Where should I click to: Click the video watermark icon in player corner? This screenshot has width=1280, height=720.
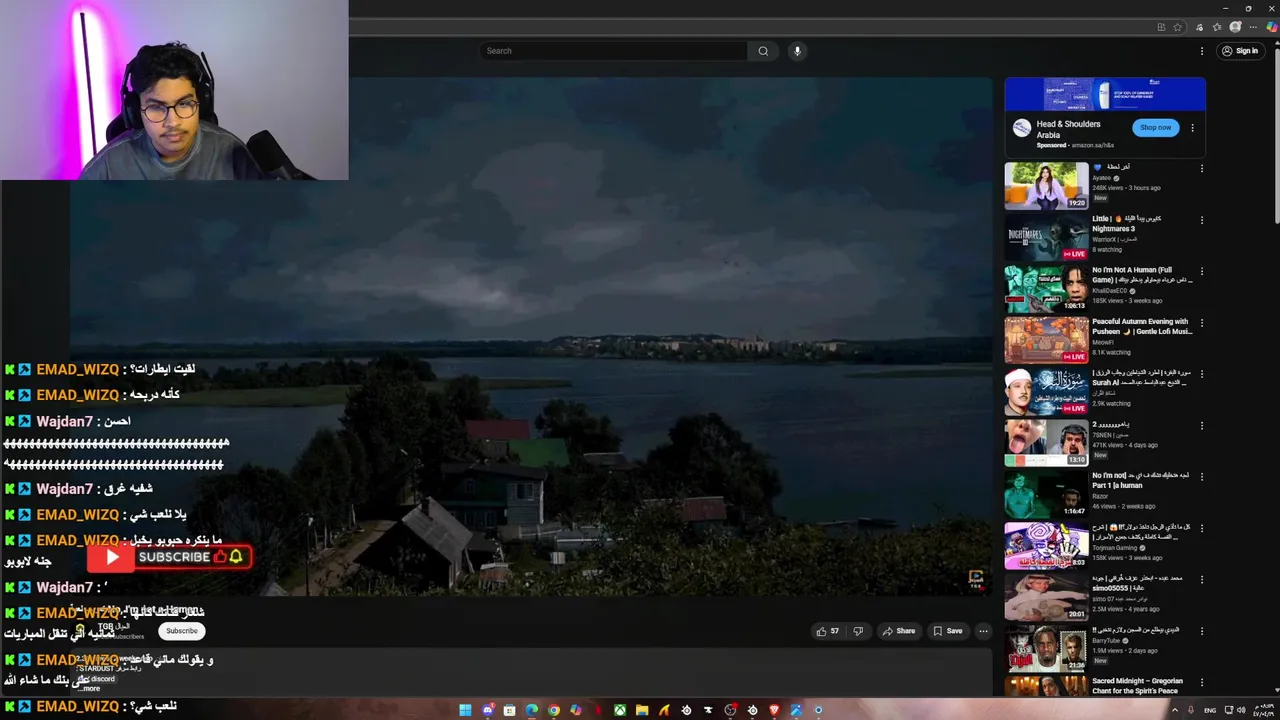[x=976, y=579]
